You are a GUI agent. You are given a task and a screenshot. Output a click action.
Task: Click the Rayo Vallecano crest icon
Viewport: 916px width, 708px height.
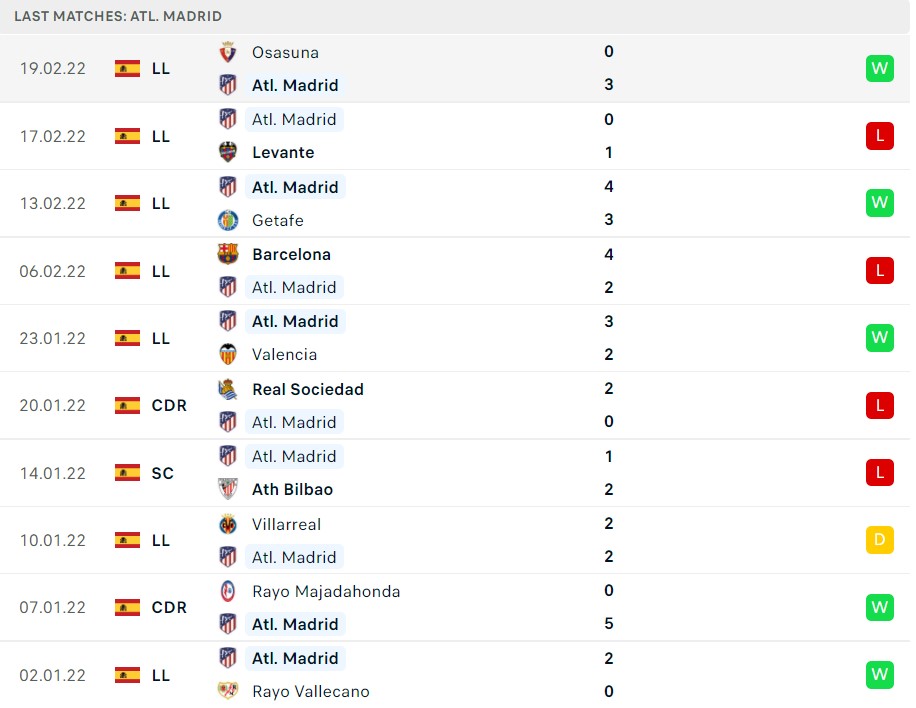tap(227, 691)
